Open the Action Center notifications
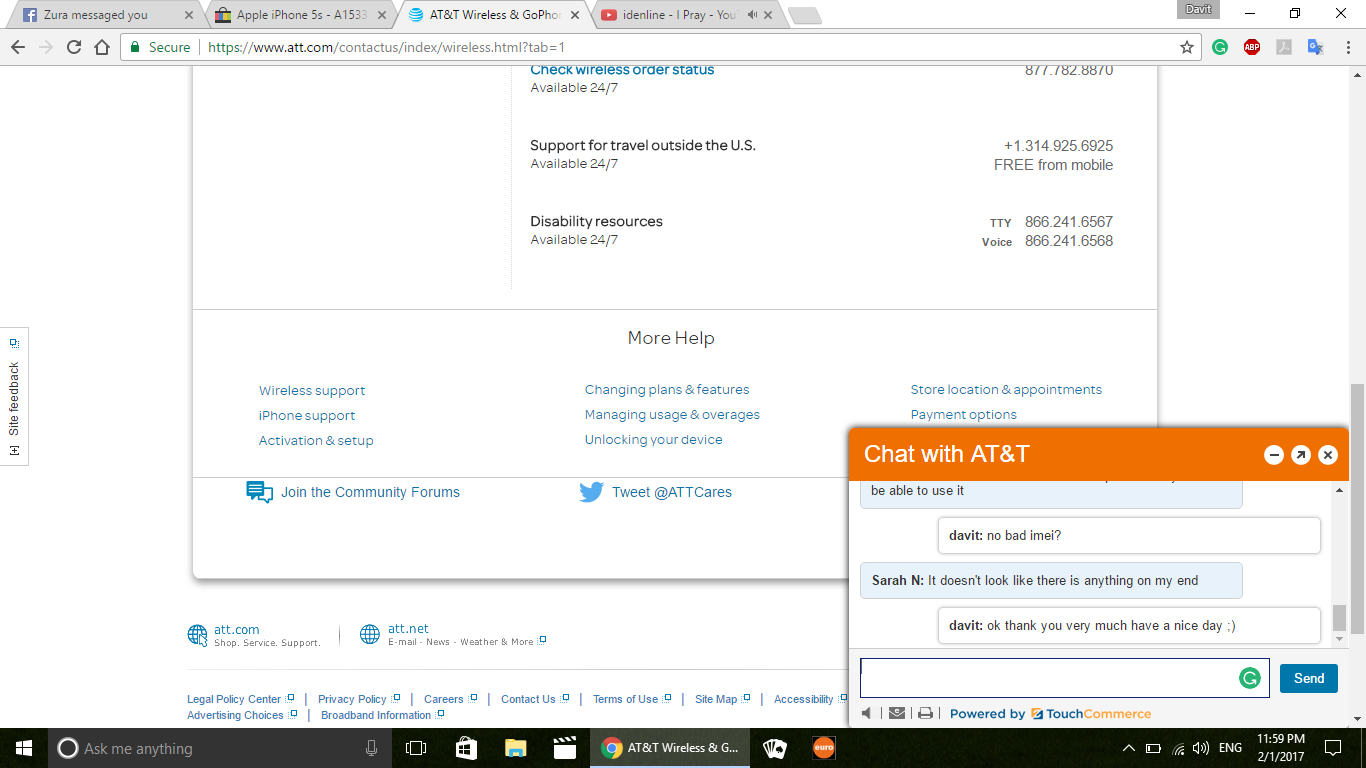Viewport: 1366px width, 768px height. point(1332,748)
